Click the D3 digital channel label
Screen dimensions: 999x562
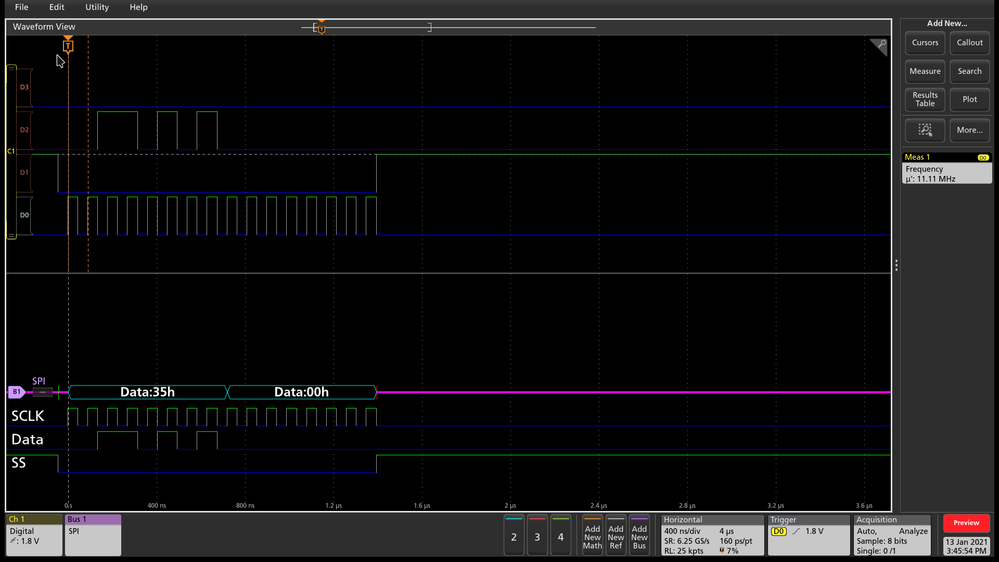pos(24,87)
